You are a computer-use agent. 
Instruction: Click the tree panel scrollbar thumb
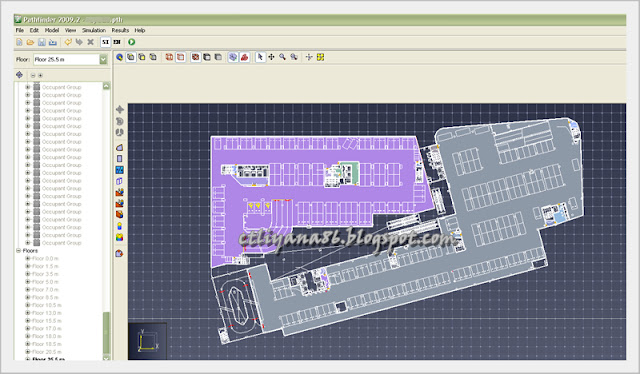tap(106, 333)
